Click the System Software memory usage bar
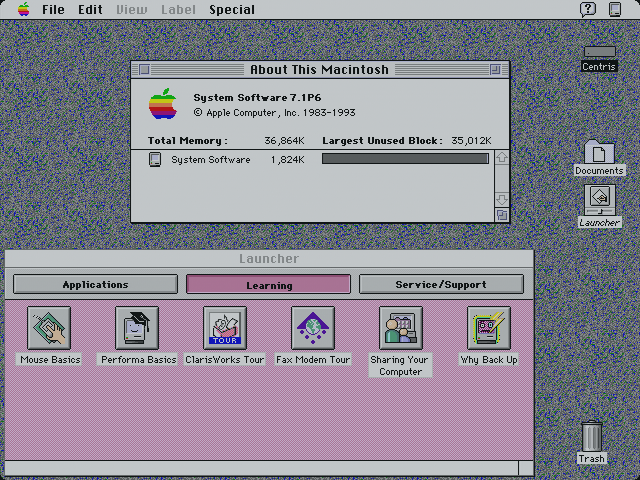The width and height of the screenshot is (640, 480). point(405,159)
